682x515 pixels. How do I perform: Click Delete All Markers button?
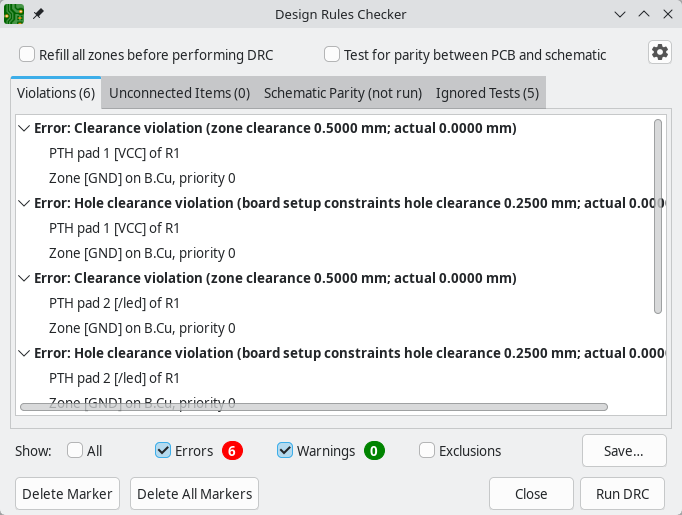coord(194,494)
